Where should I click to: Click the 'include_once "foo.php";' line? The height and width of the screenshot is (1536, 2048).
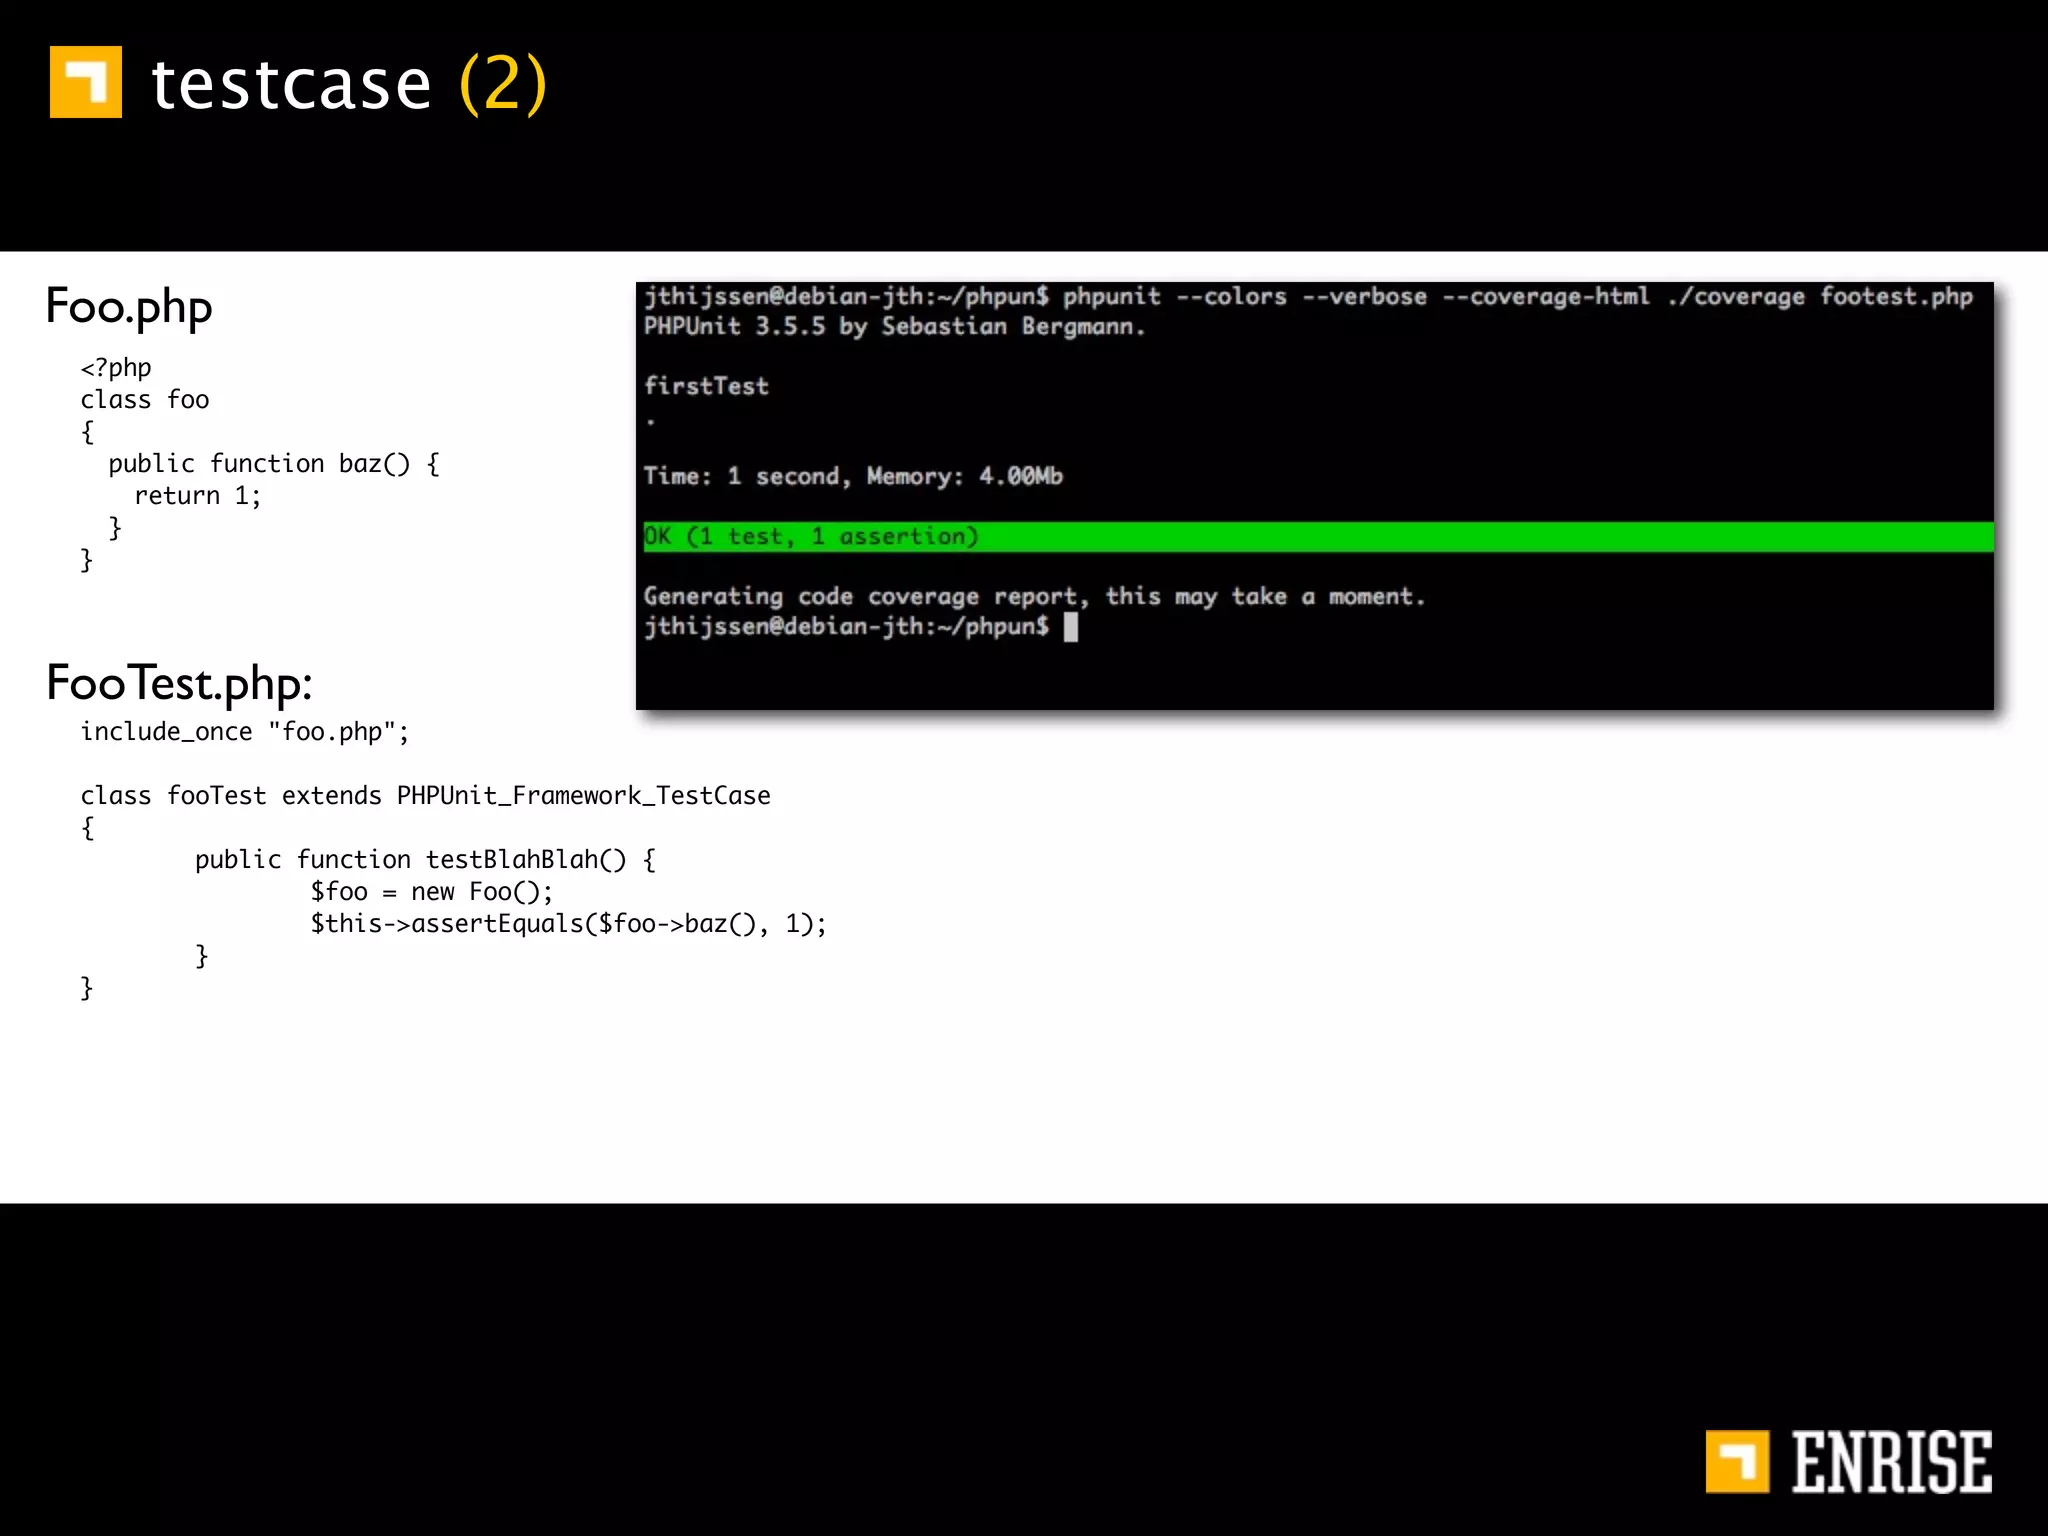coord(245,732)
